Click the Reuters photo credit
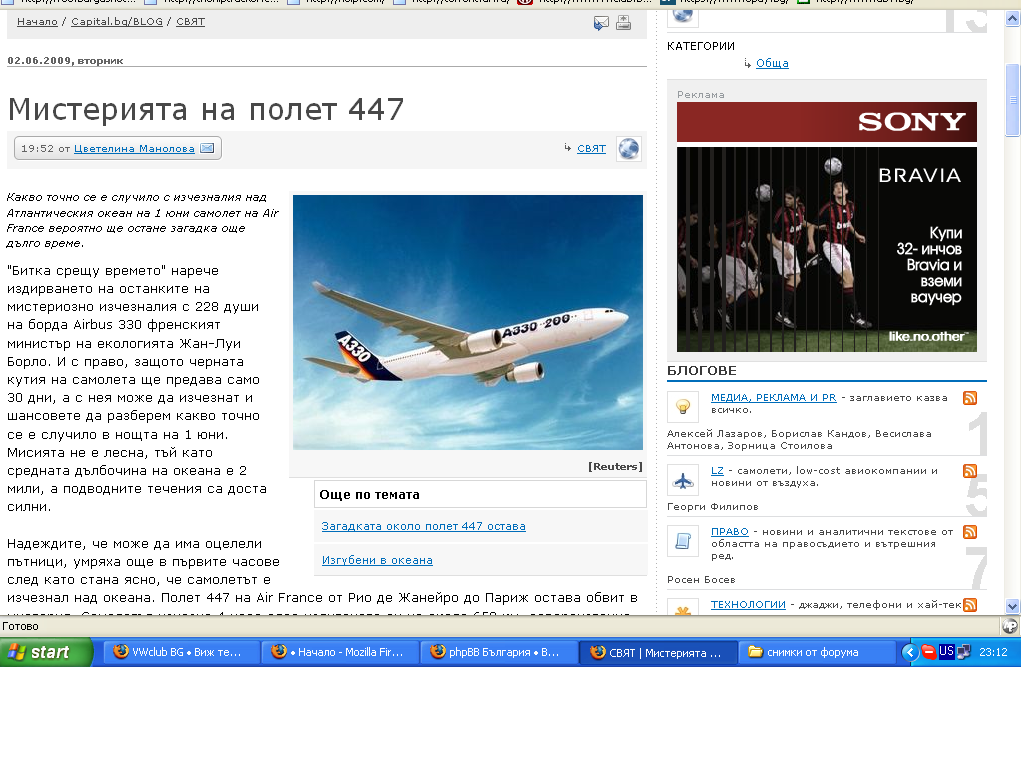Viewport: 1024px width, 768px height. pos(615,466)
